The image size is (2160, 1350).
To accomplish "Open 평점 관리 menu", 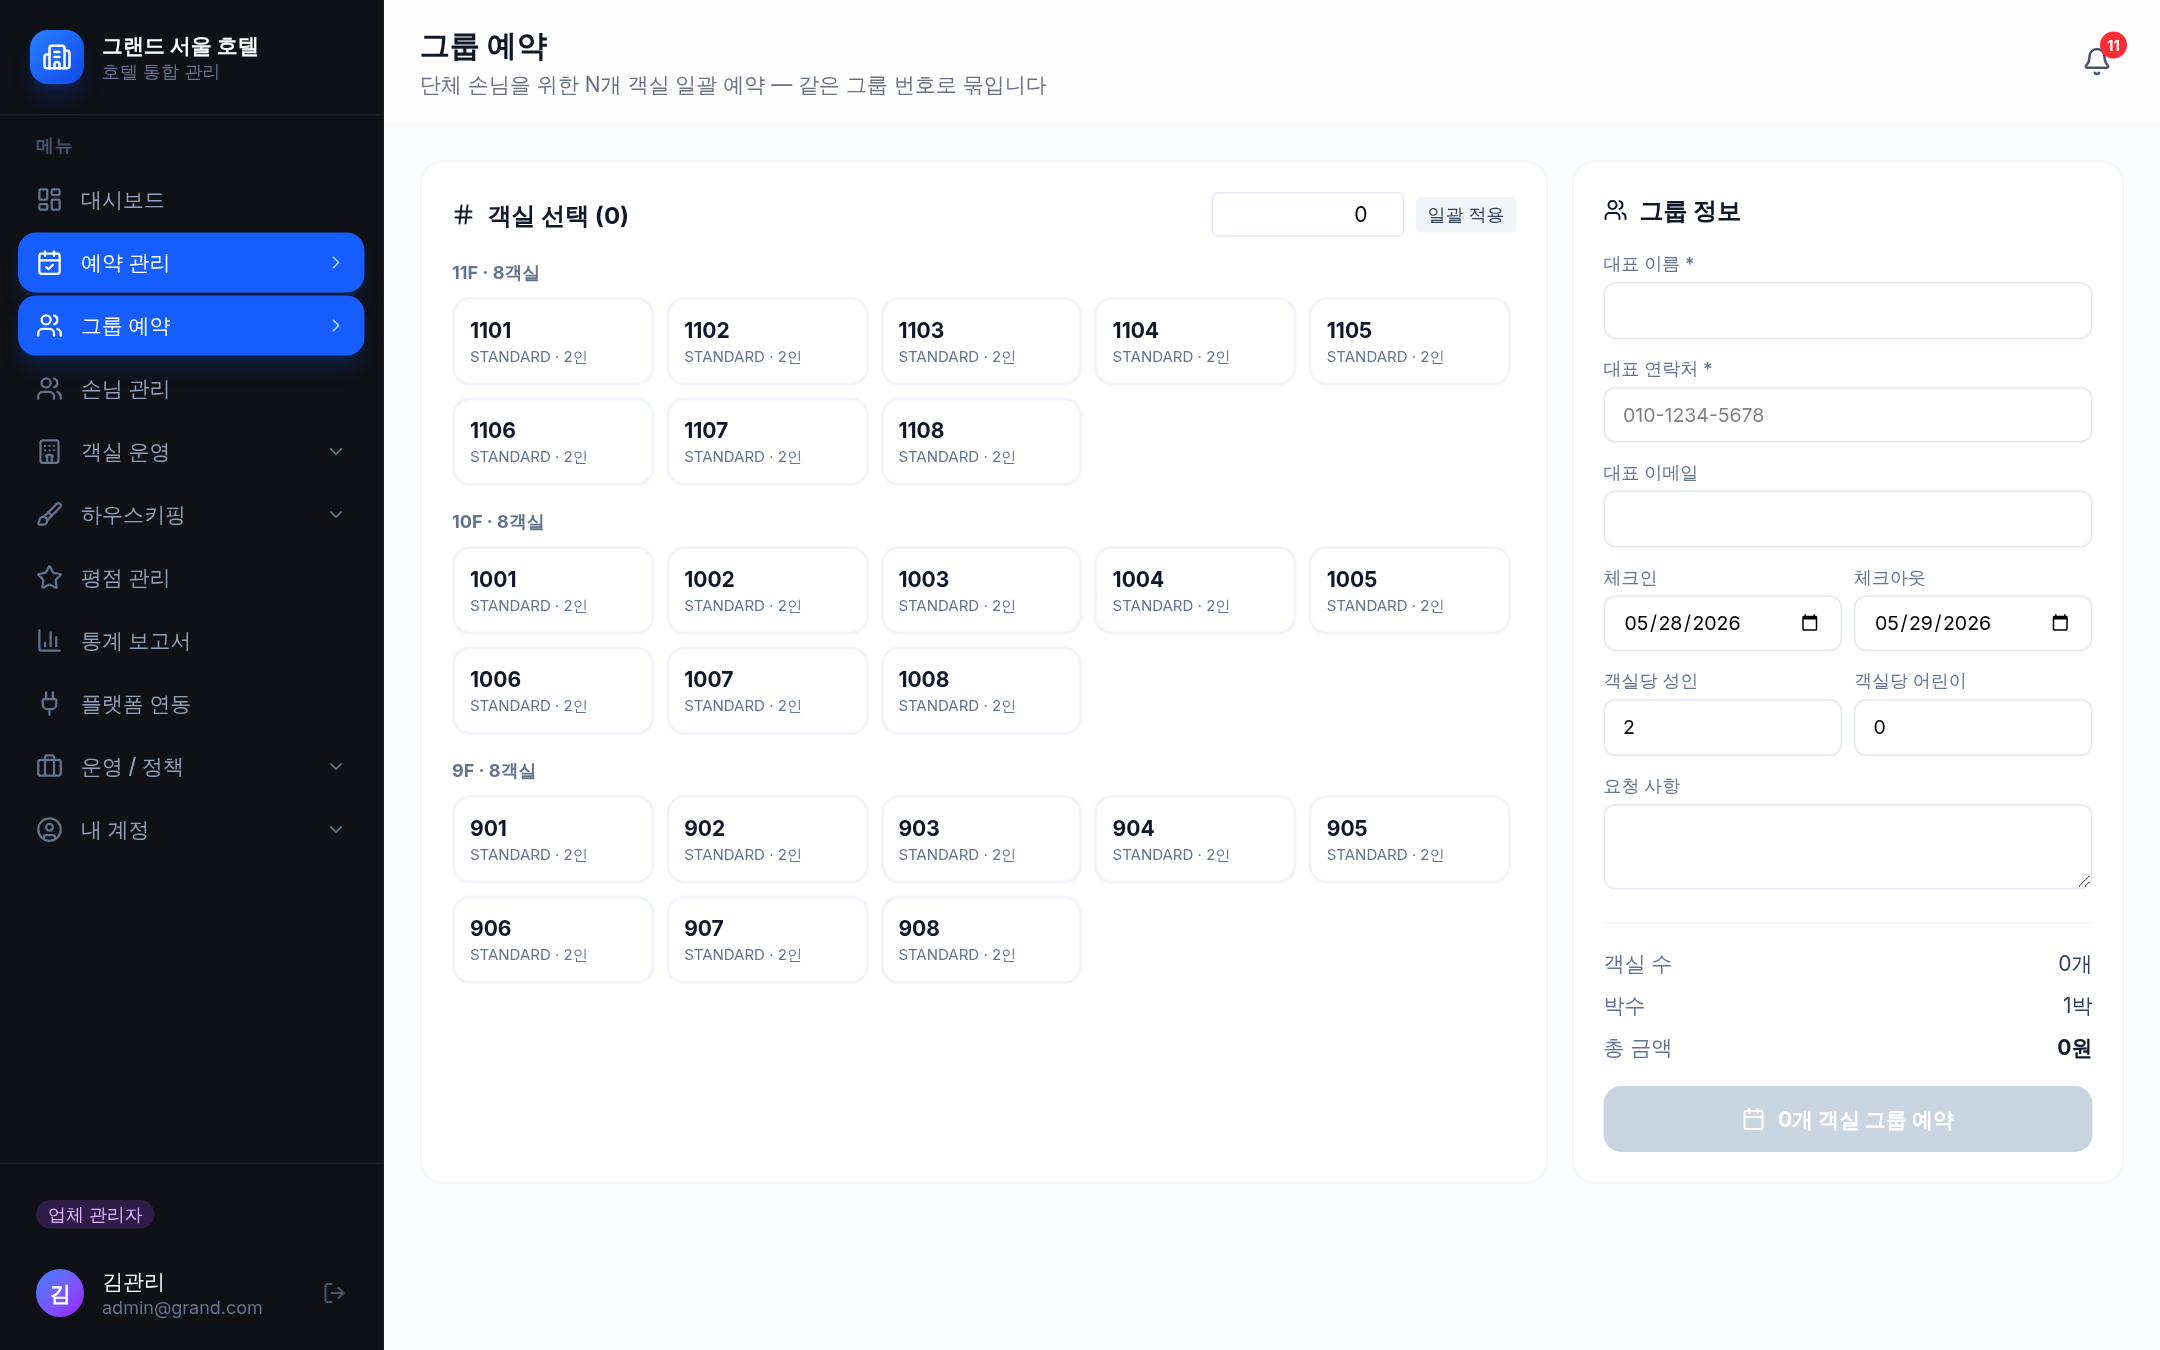I will click(191, 578).
